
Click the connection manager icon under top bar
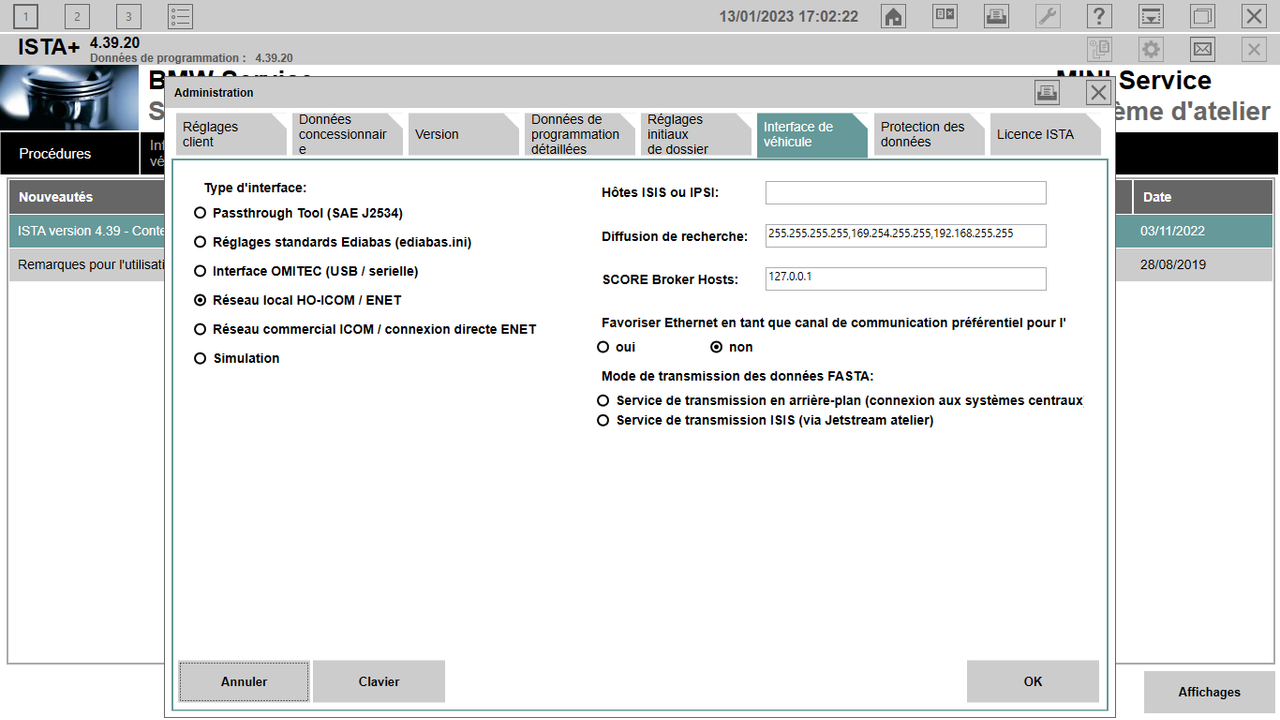pos(1099,49)
